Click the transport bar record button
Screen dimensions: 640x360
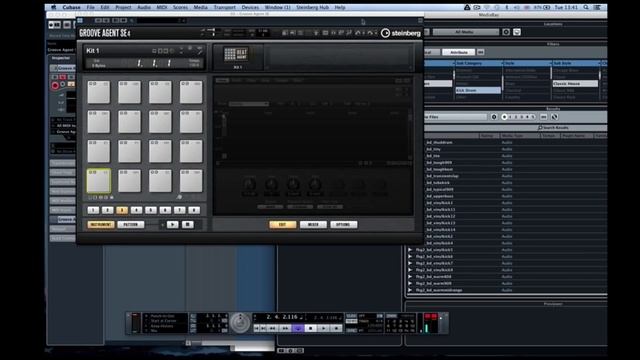[x=336, y=328]
